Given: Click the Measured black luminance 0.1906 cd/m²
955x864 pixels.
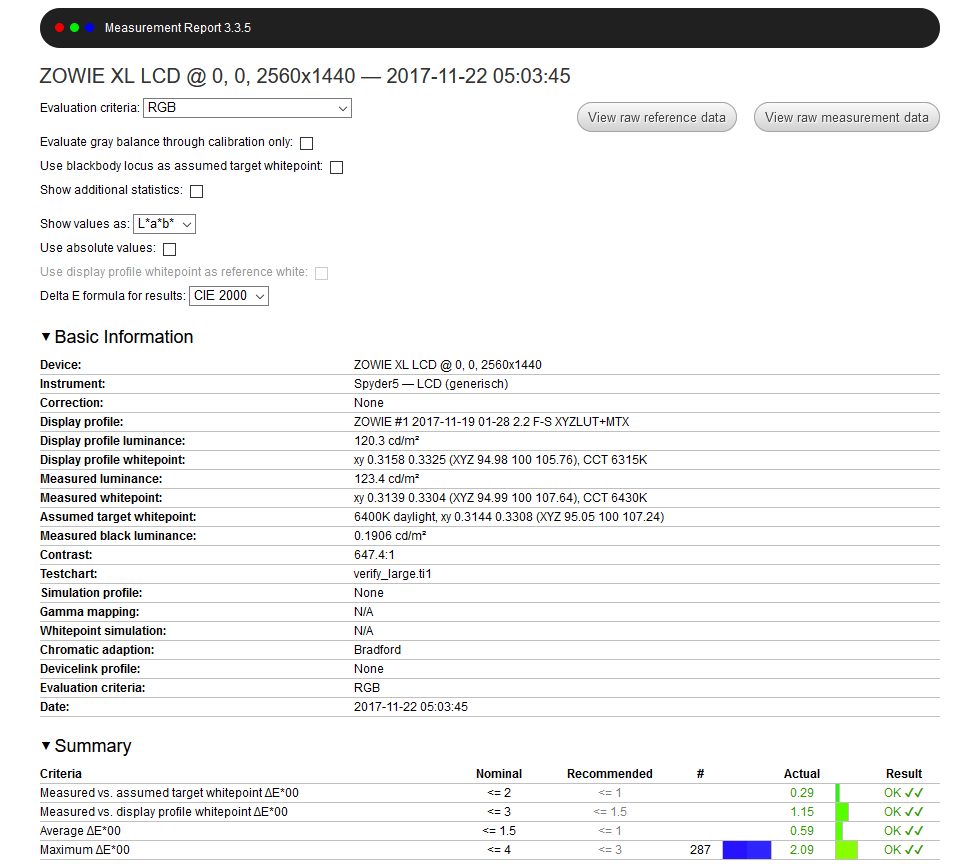Looking at the screenshot, I should click(x=390, y=536).
